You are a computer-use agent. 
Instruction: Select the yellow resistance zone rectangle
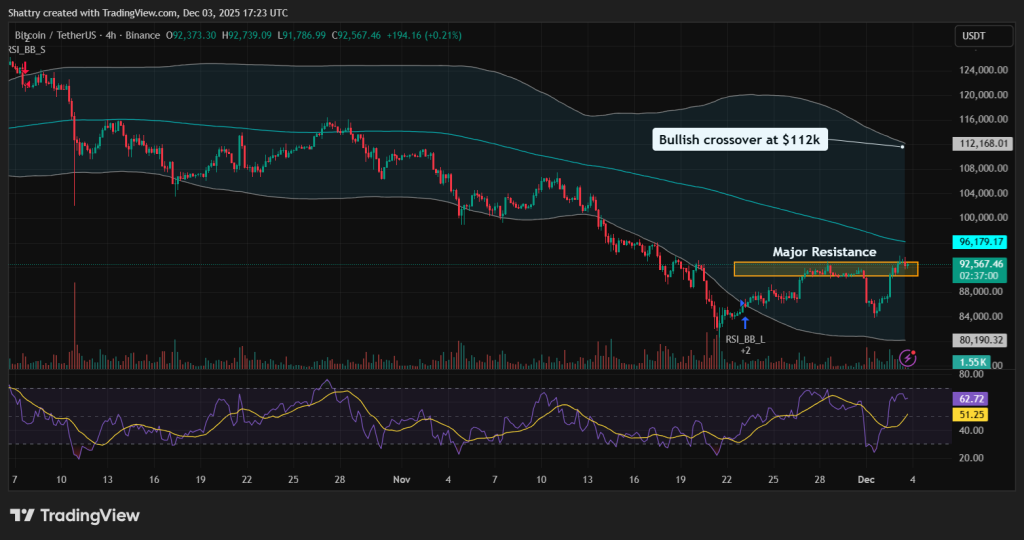pyautogui.click(x=825, y=269)
